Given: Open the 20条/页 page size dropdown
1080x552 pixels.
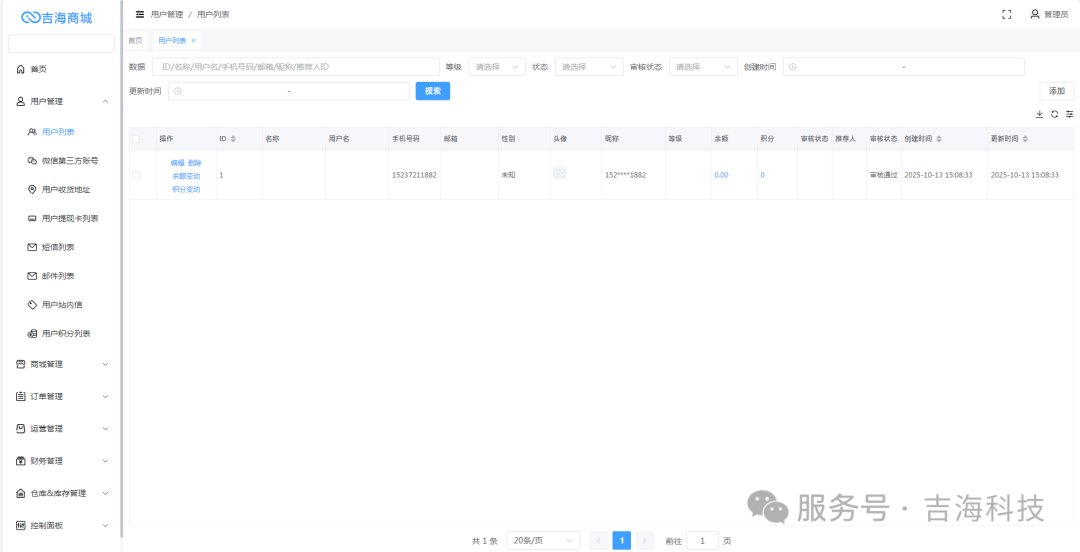Looking at the screenshot, I should pos(542,541).
